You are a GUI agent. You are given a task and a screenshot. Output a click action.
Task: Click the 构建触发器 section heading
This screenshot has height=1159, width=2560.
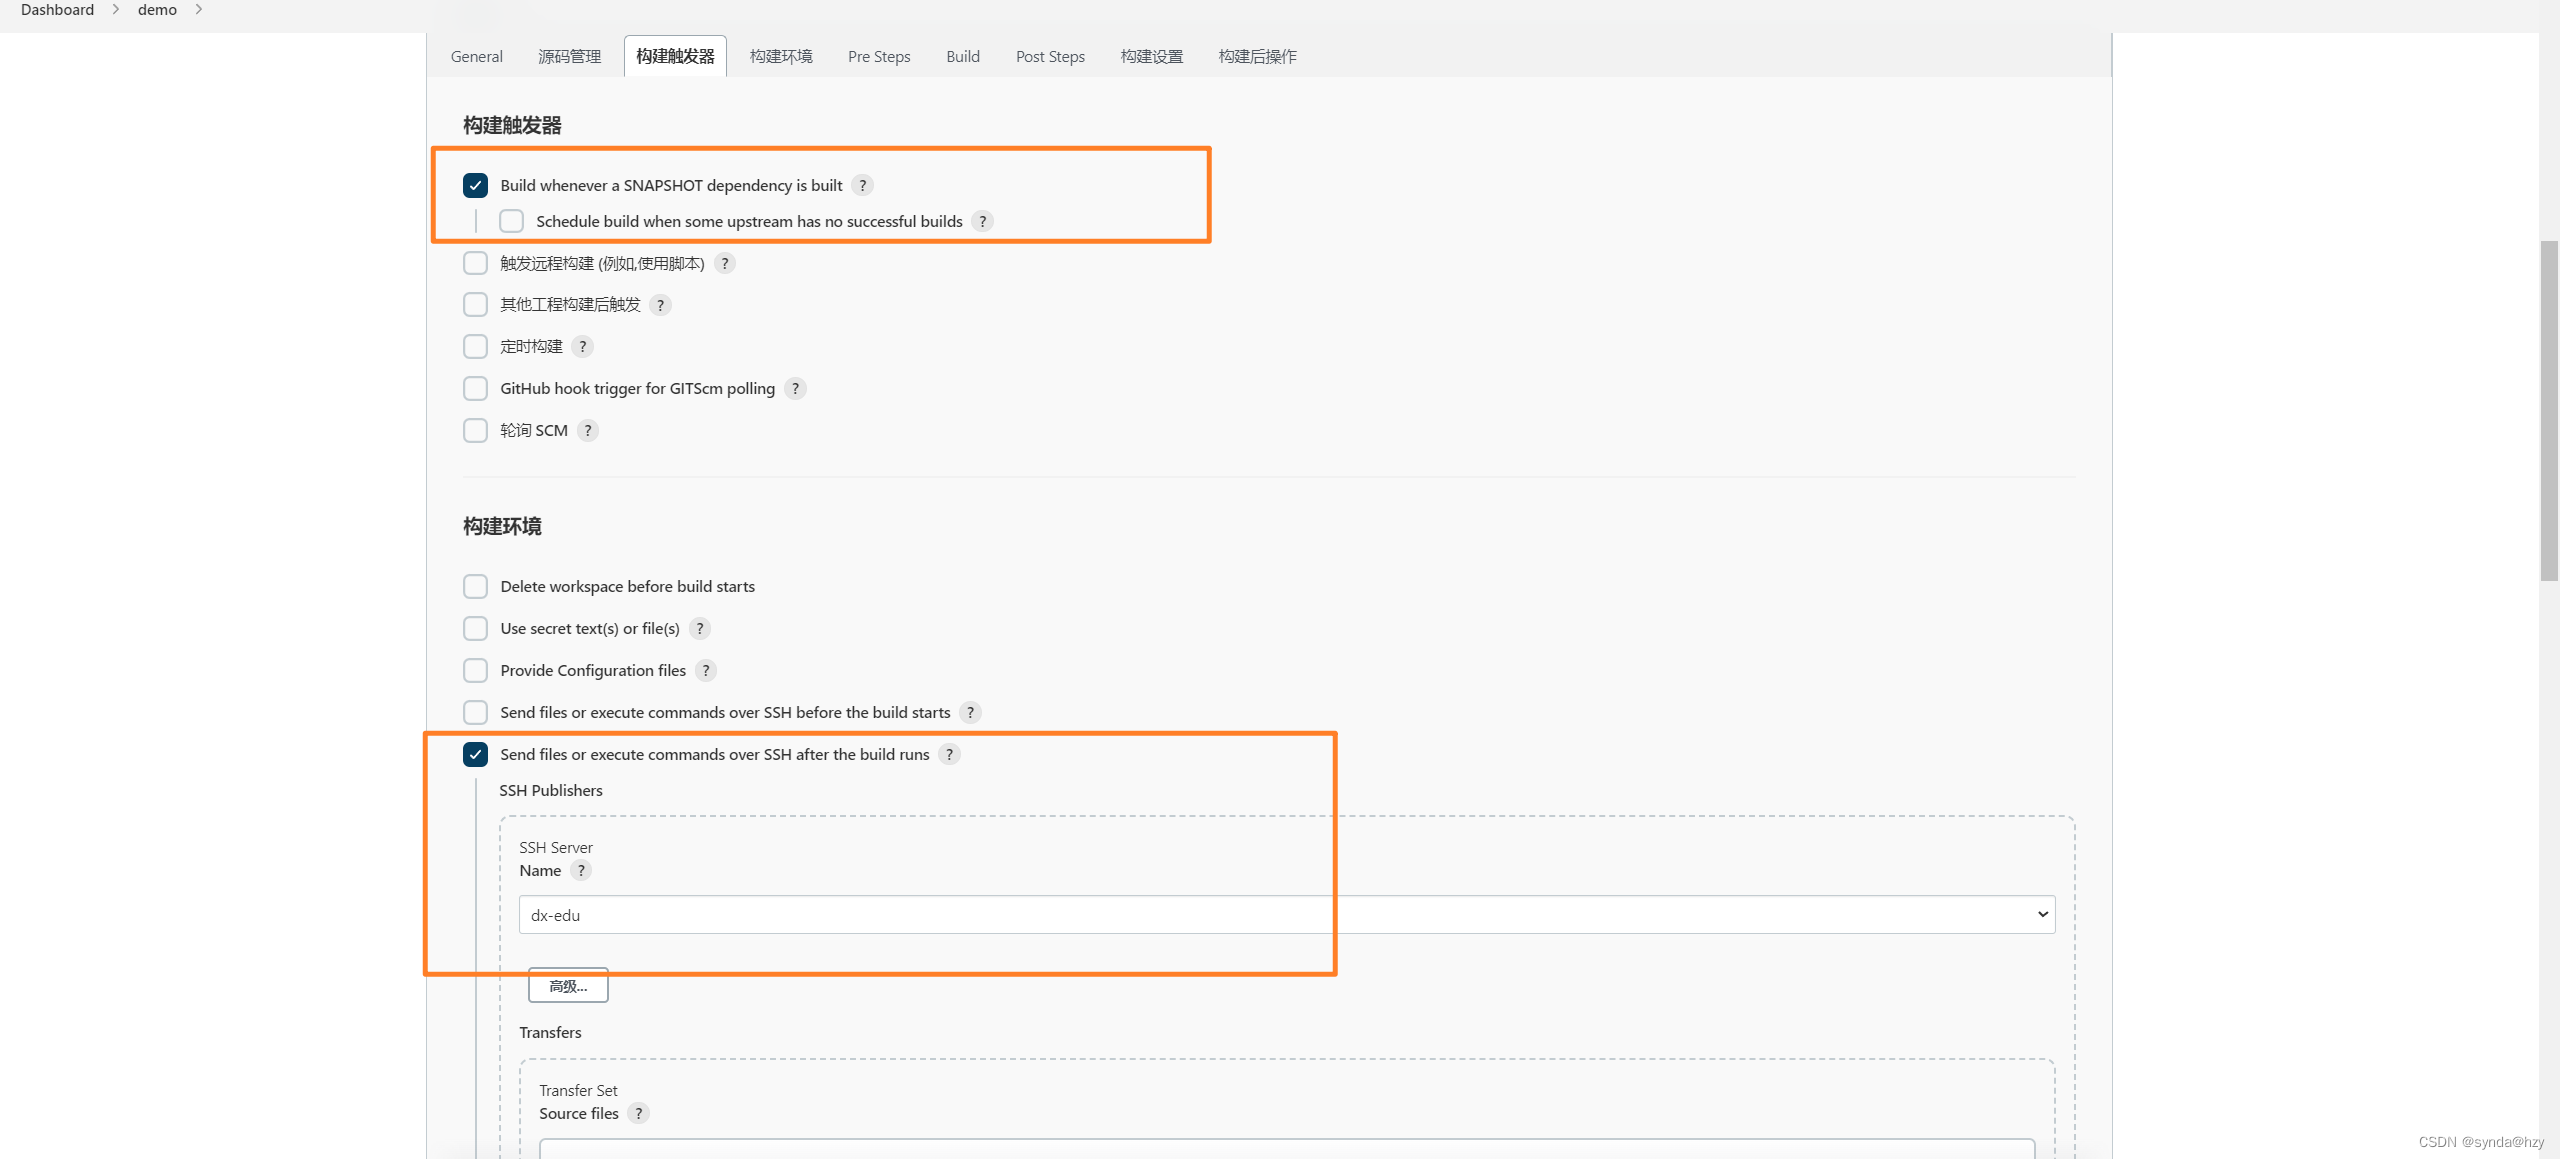[512, 125]
